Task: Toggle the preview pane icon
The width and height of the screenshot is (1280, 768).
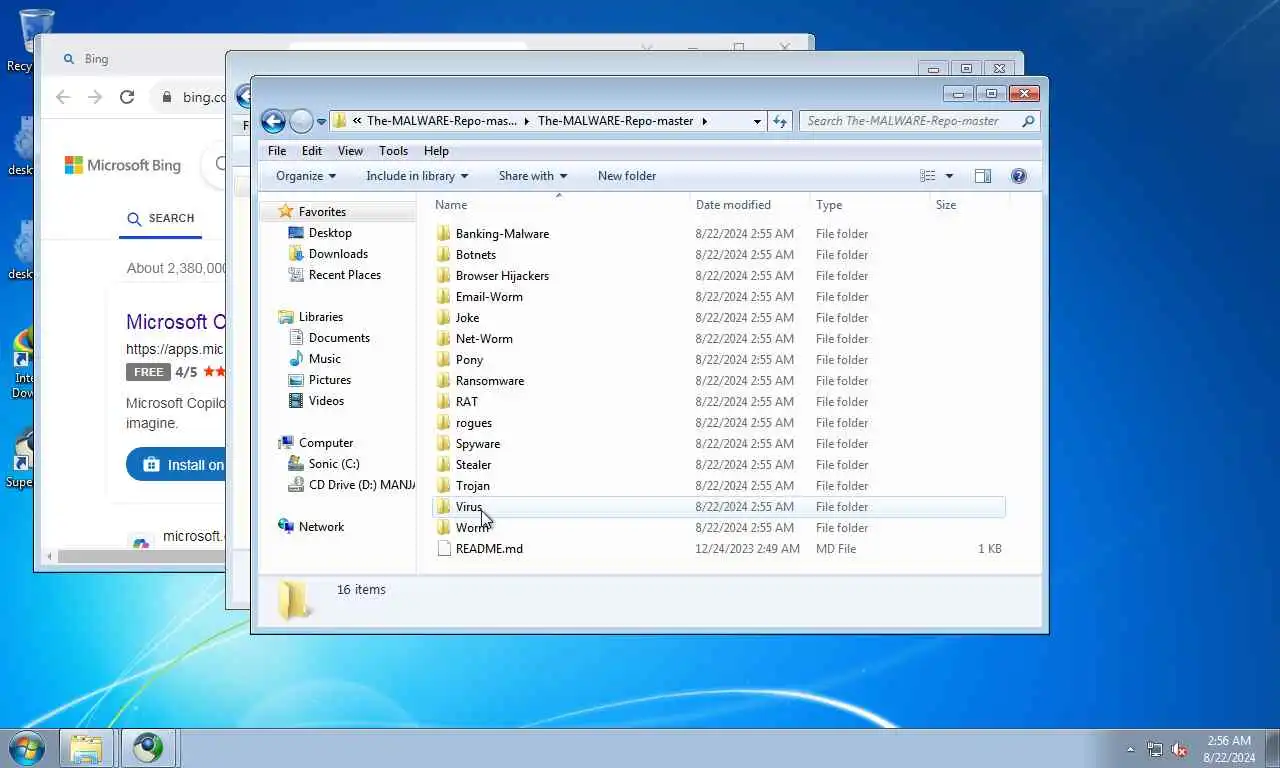Action: (x=983, y=176)
